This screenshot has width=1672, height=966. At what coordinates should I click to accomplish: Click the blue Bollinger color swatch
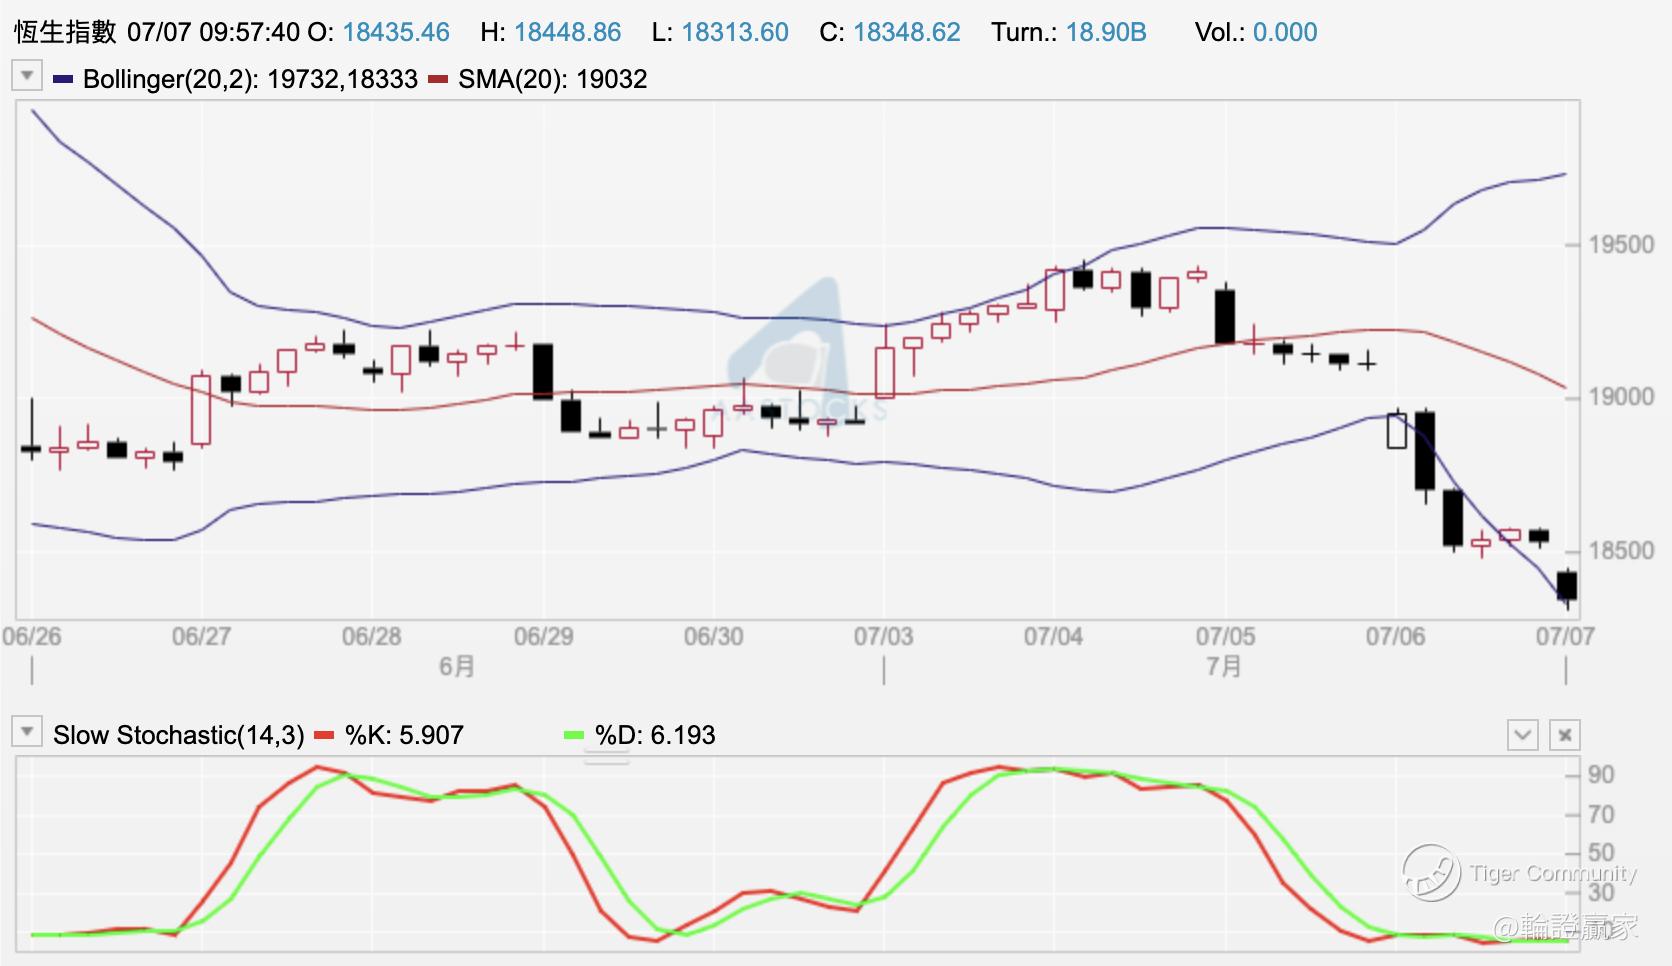click(x=64, y=79)
